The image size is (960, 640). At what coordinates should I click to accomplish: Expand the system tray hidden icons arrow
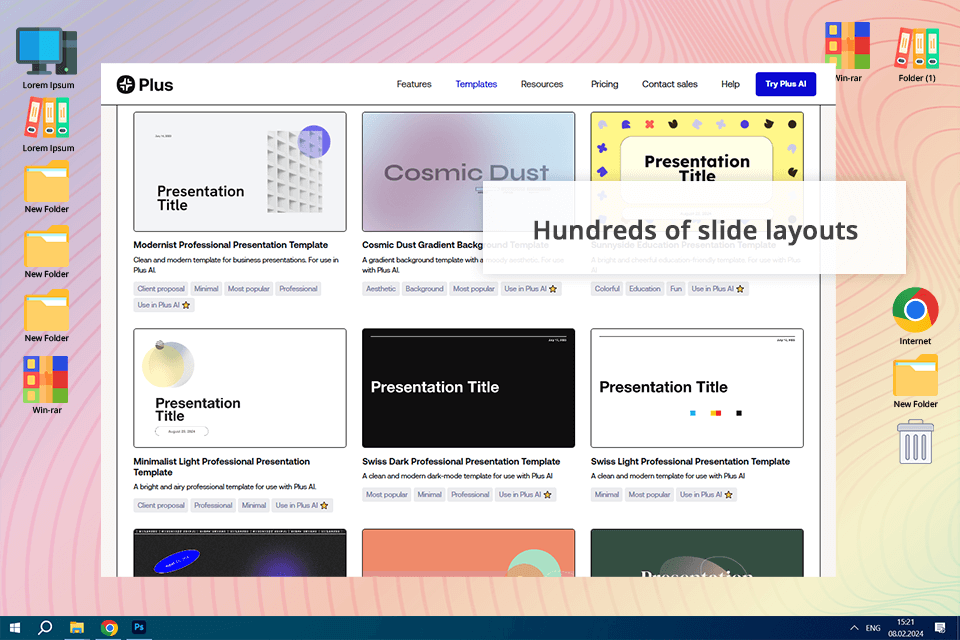(853, 628)
